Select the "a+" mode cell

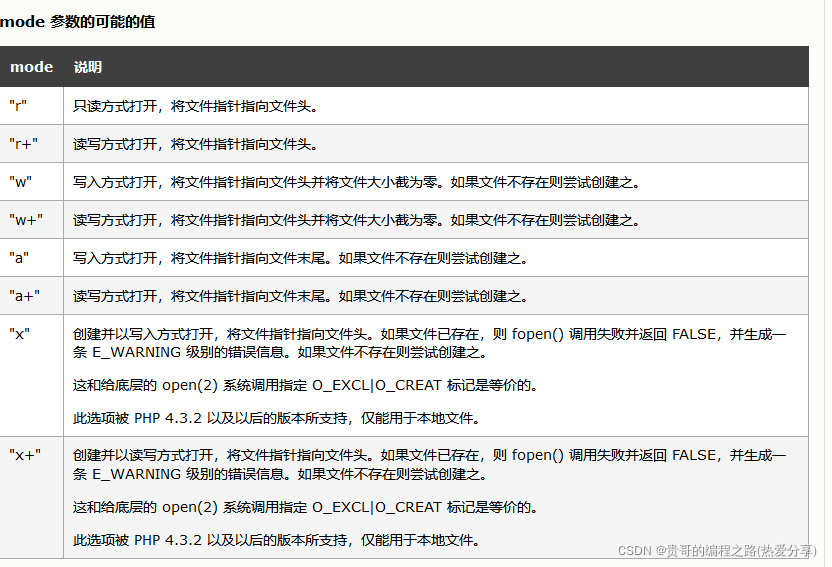pos(32,296)
